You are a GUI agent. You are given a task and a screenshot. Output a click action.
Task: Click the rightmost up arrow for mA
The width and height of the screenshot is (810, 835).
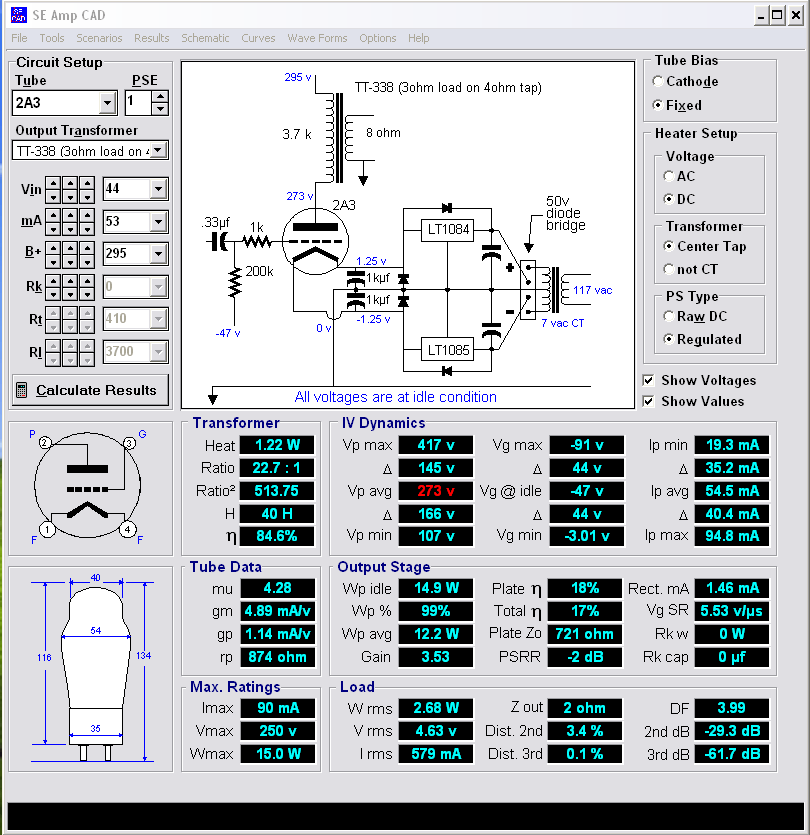click(x=87, y=216)
